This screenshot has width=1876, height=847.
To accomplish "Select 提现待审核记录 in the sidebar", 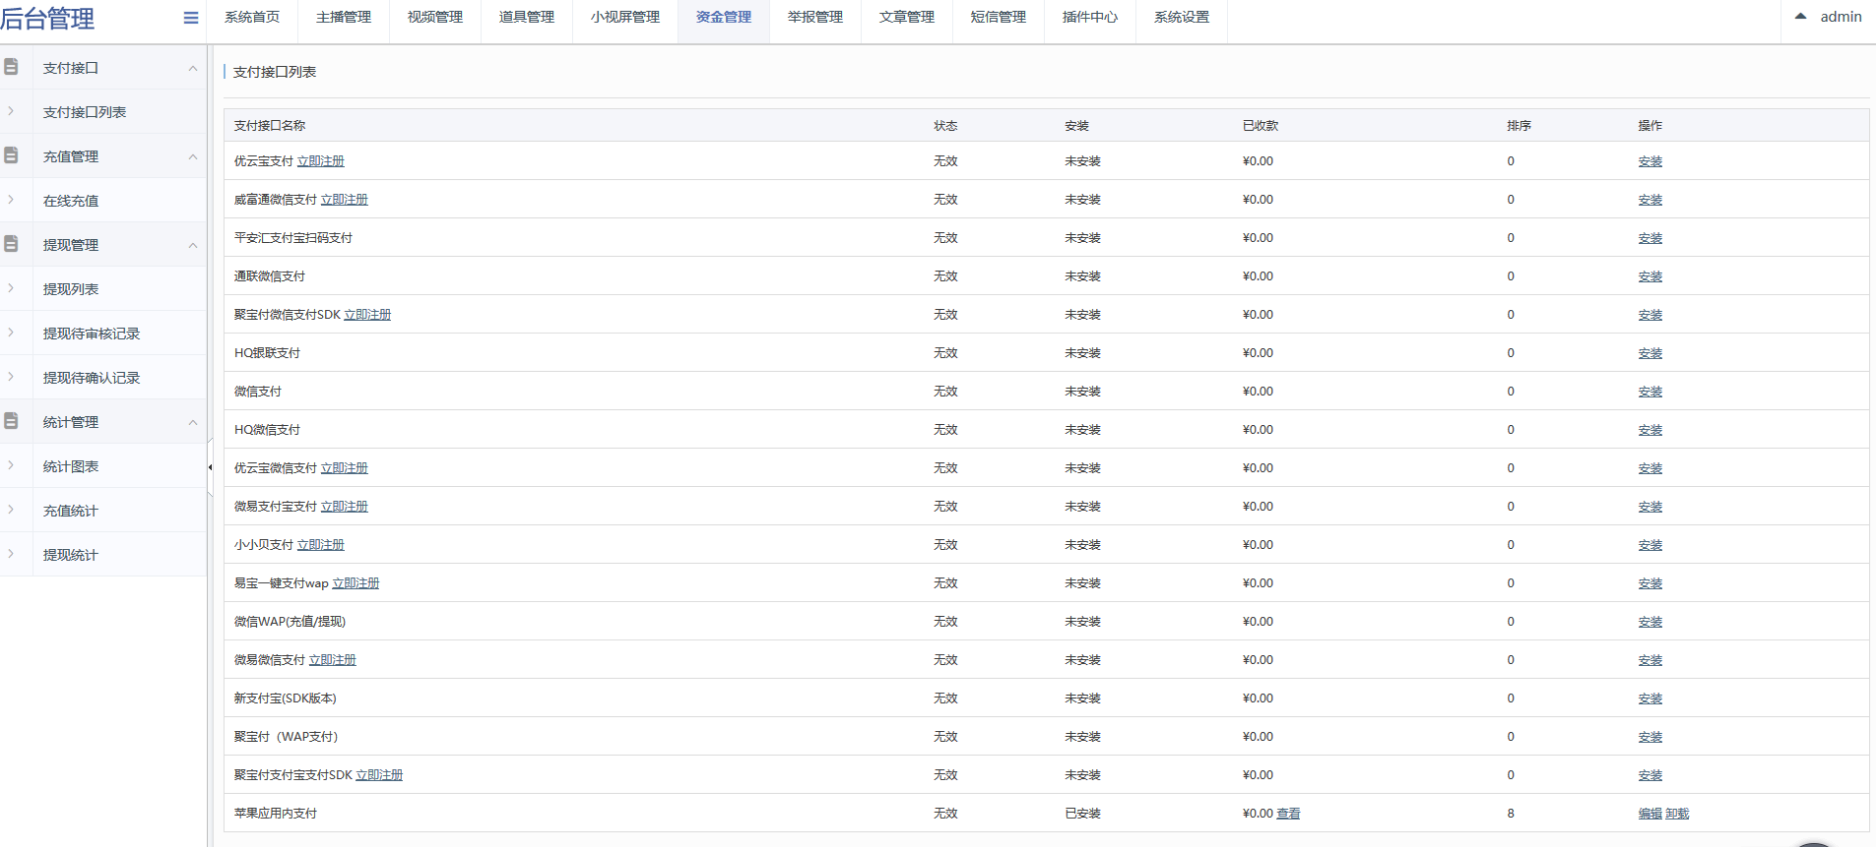I will click(91, 333).
